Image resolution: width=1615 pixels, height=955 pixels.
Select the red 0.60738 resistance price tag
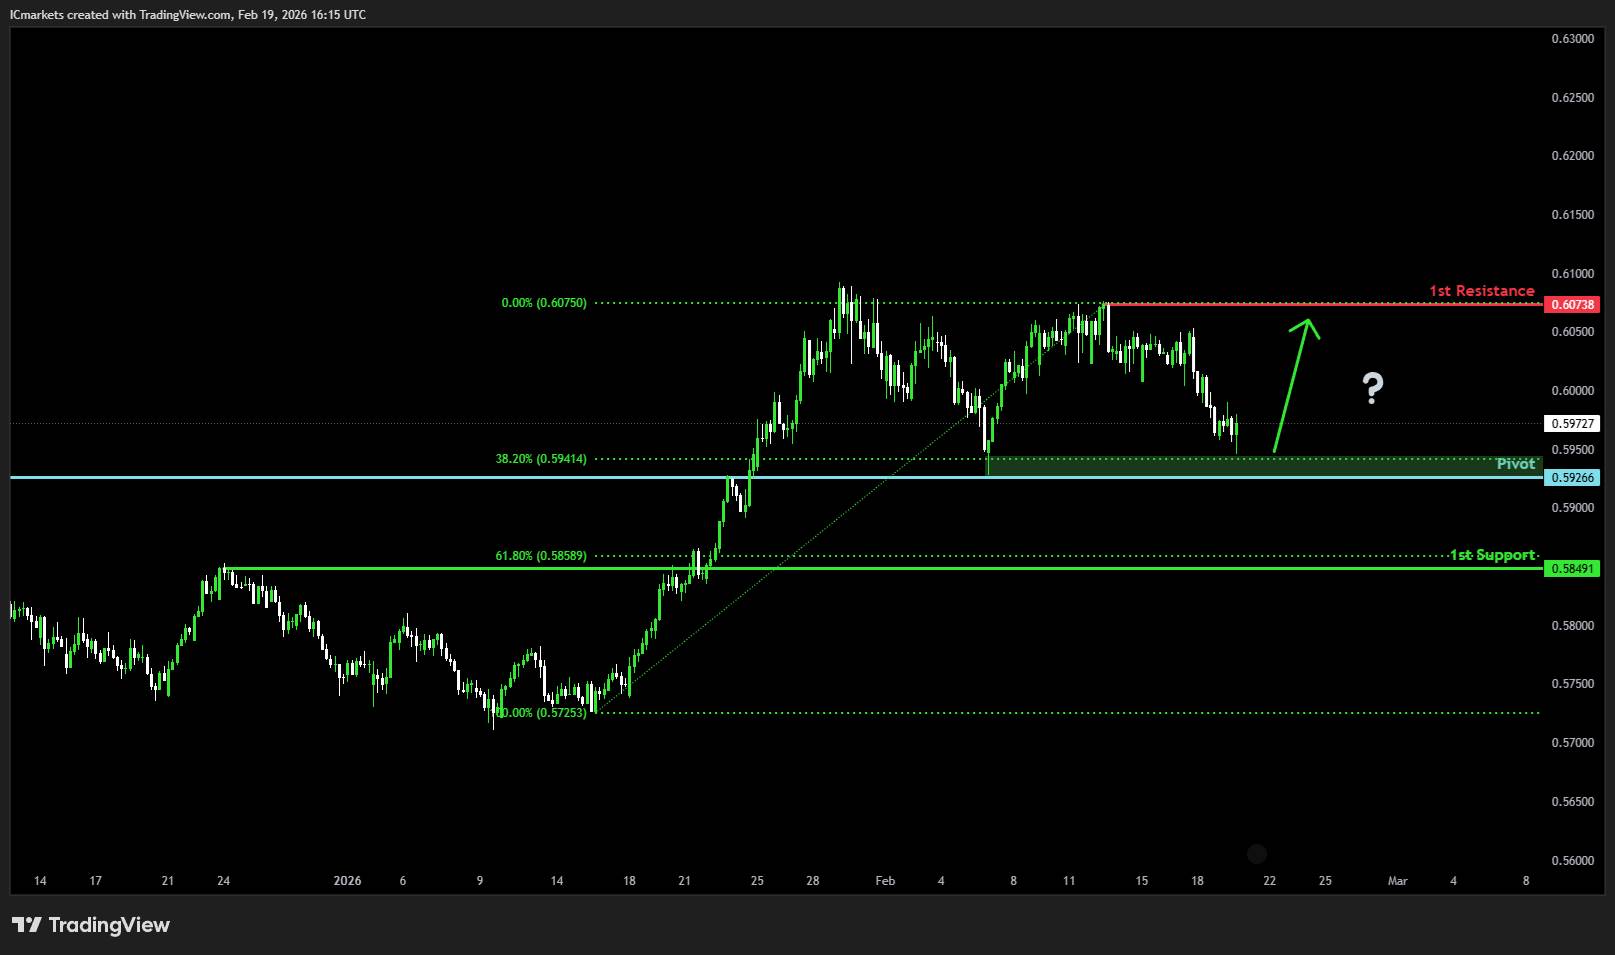[x=1571, y=304]
